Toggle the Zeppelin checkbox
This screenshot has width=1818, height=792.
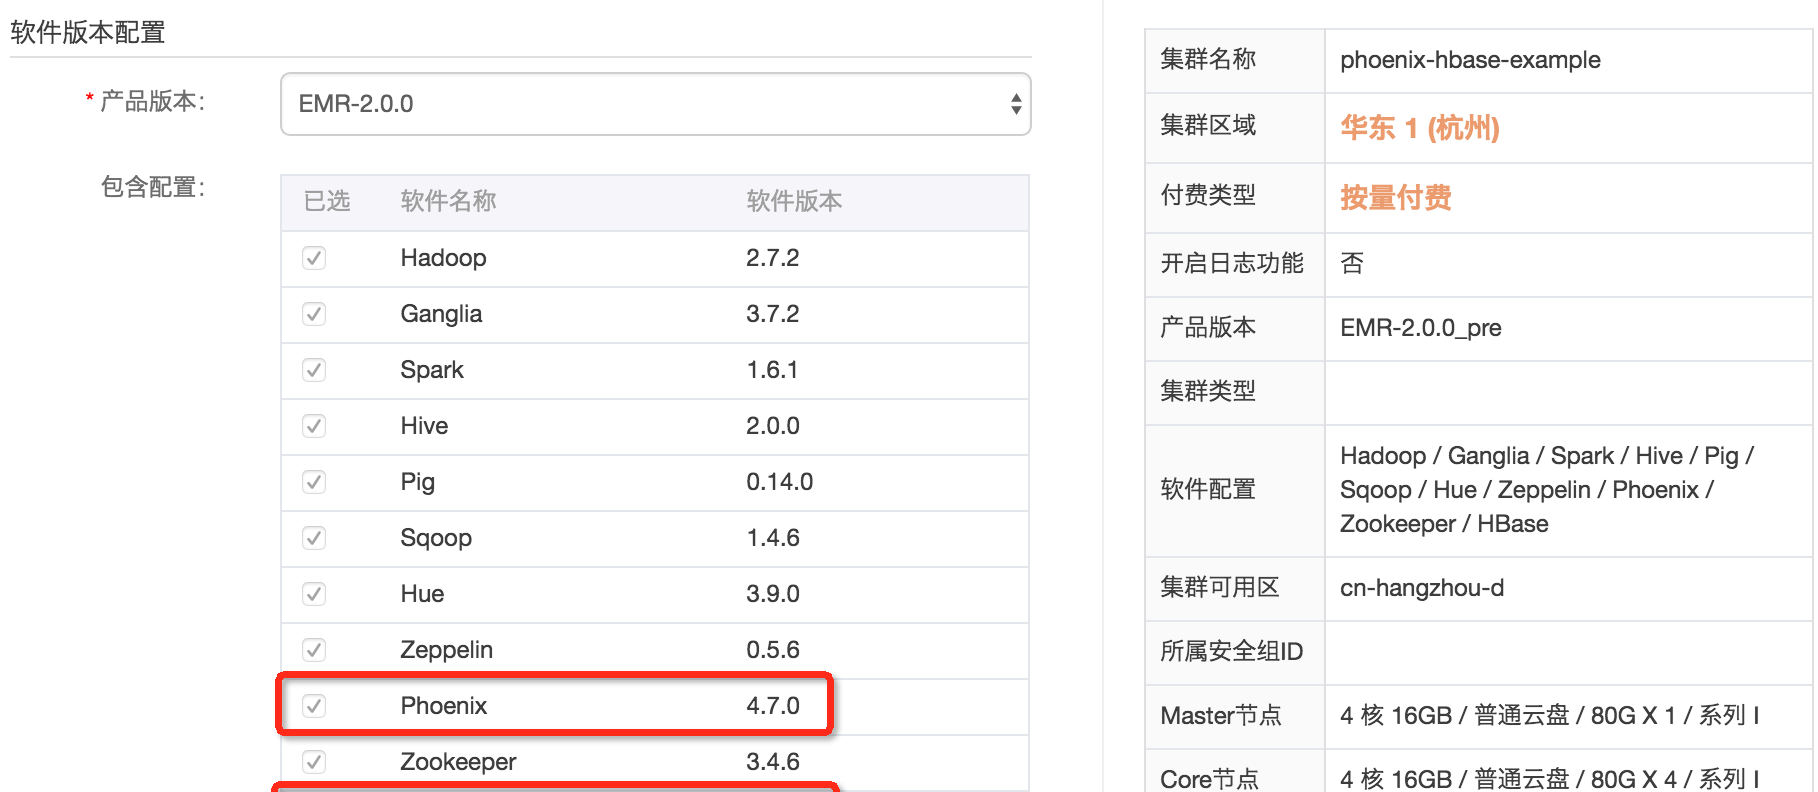(314, 650)
